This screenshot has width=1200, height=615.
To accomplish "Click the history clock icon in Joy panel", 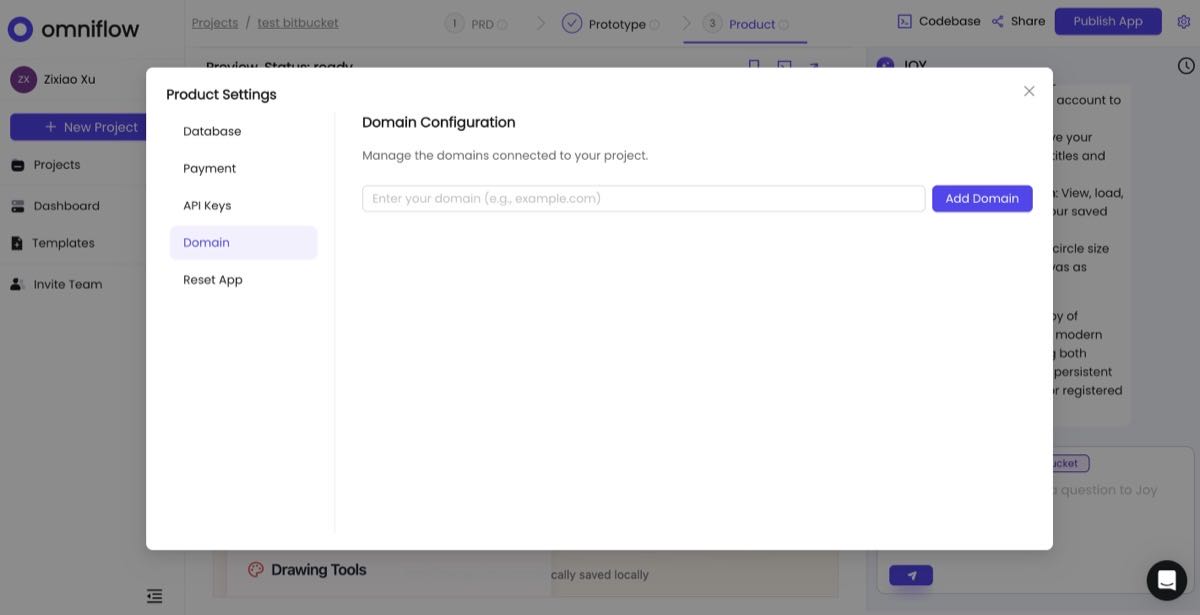I will [1184, 64].
